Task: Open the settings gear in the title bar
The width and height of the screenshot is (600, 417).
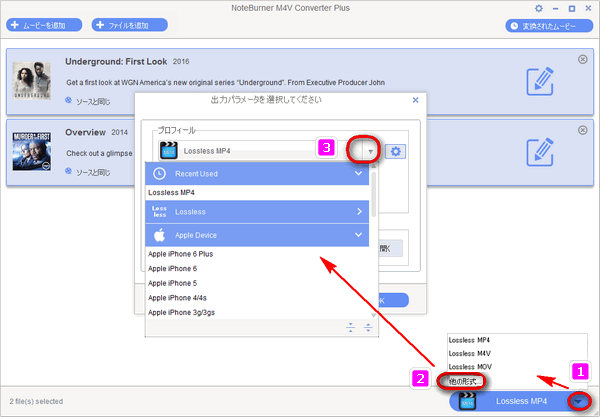Action: (539, 8)
